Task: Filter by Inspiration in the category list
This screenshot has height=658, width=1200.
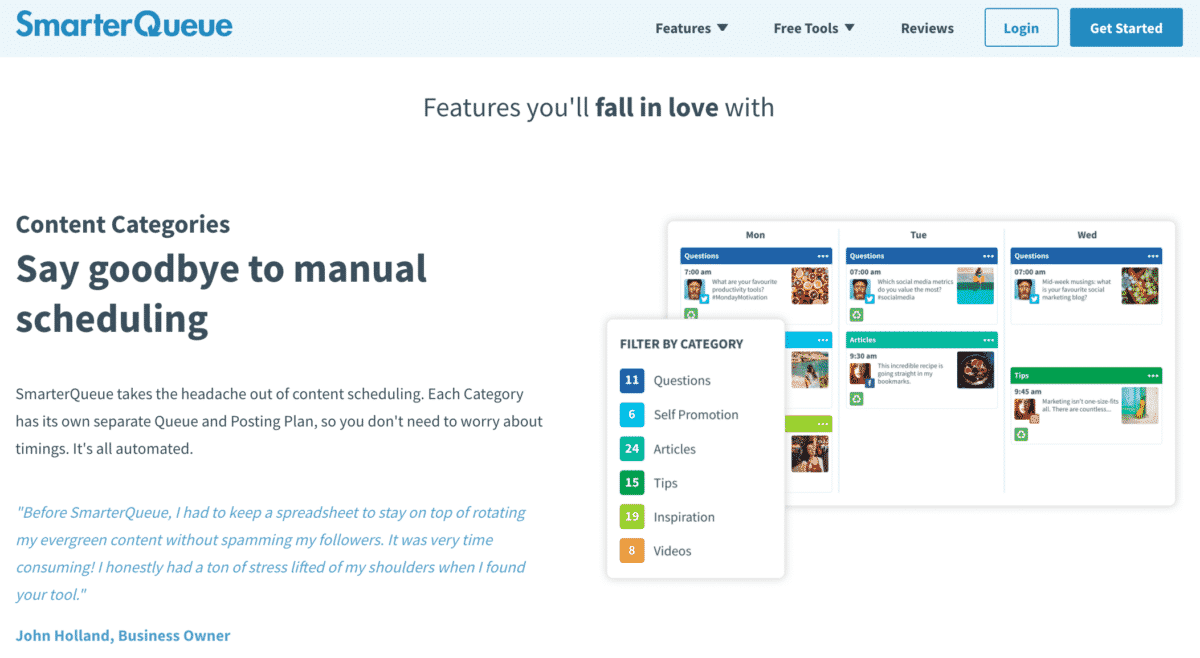Action: (684, 517)
